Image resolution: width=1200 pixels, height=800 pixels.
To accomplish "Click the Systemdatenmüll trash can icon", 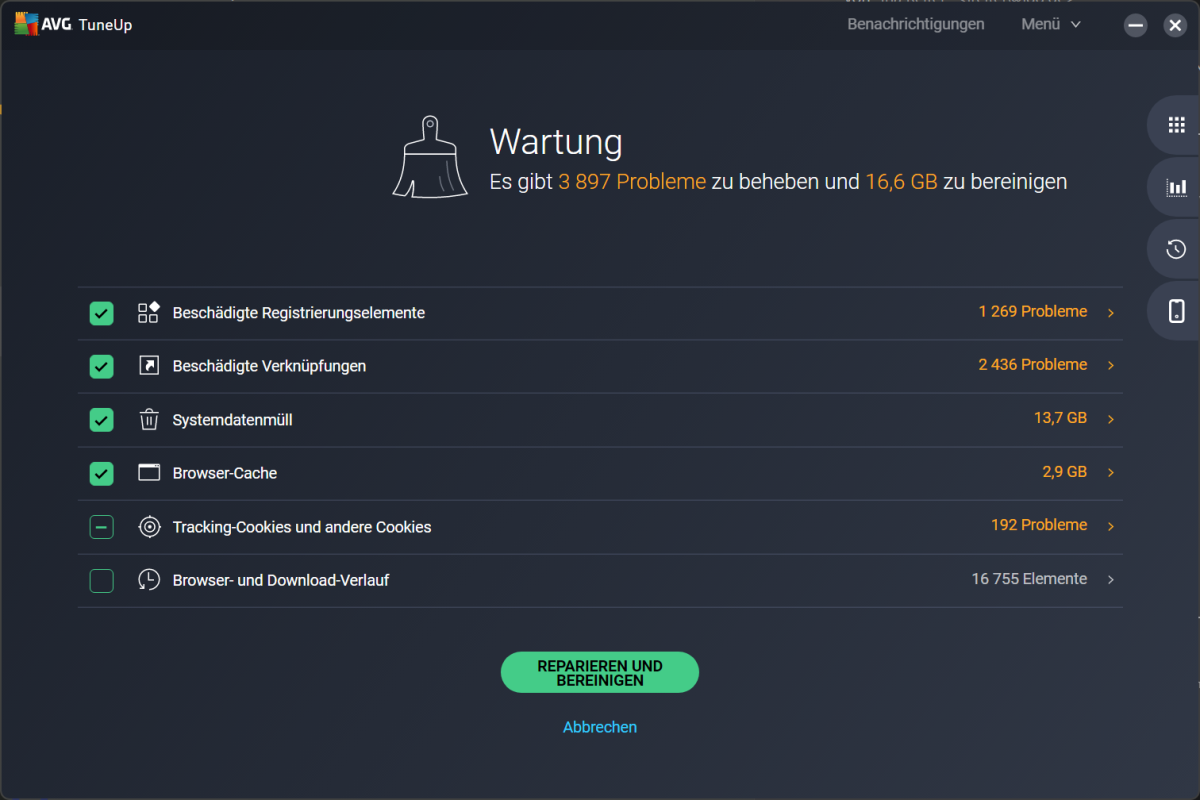I will (149, 420).
